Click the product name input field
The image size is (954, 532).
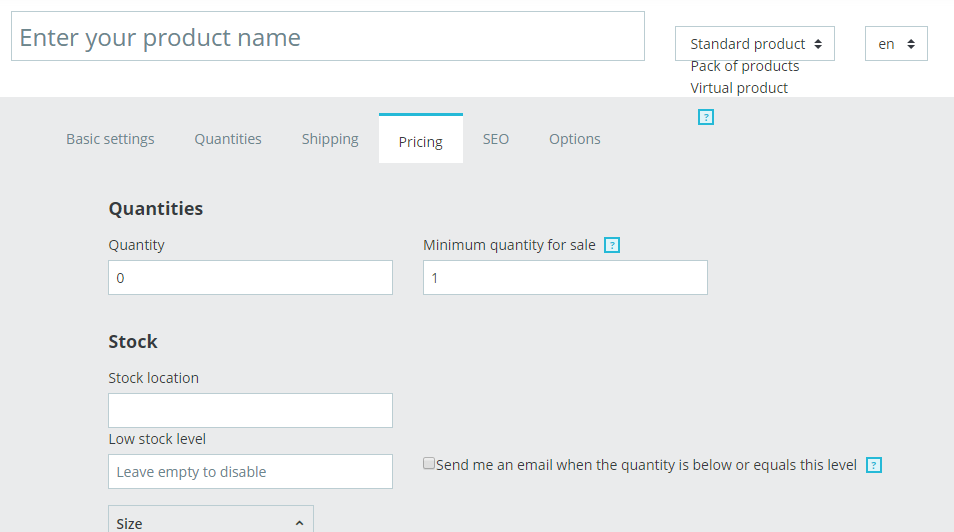coord(327,37)
